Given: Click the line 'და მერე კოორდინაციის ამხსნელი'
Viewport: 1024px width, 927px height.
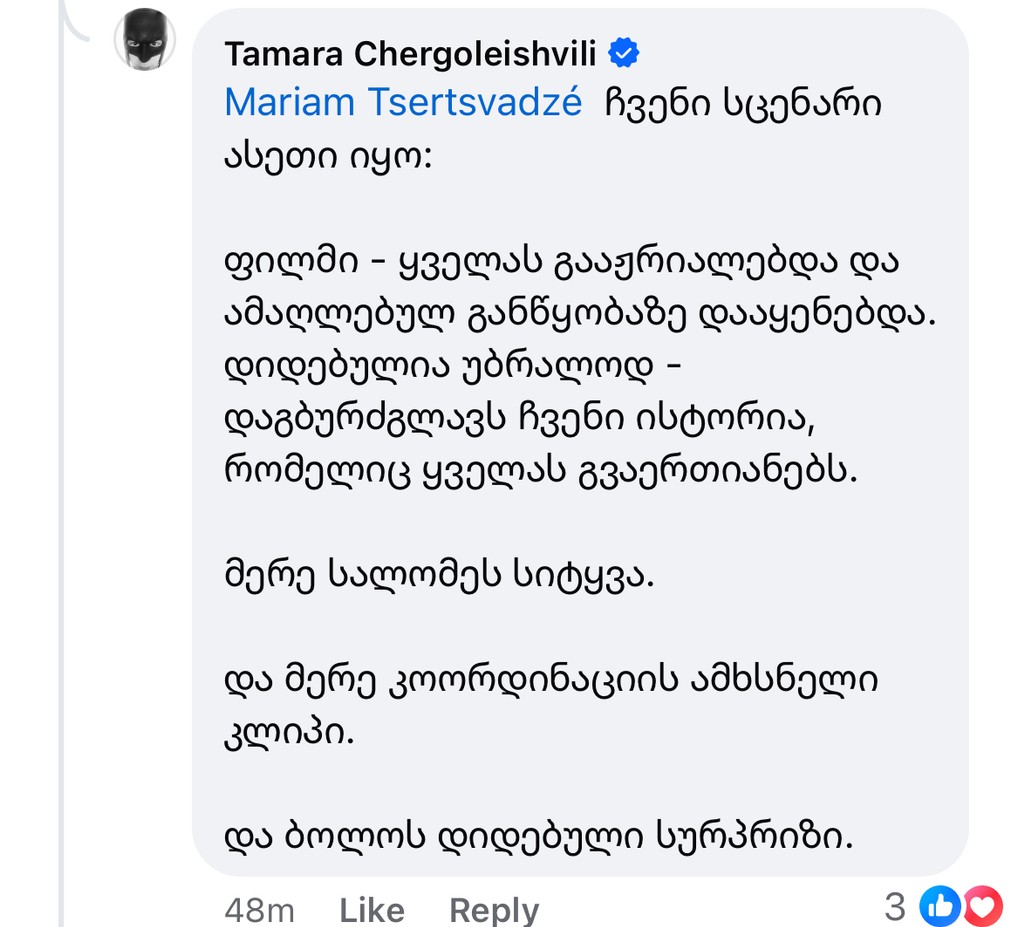Looking at the screenshot, I should tap(551, 681).
